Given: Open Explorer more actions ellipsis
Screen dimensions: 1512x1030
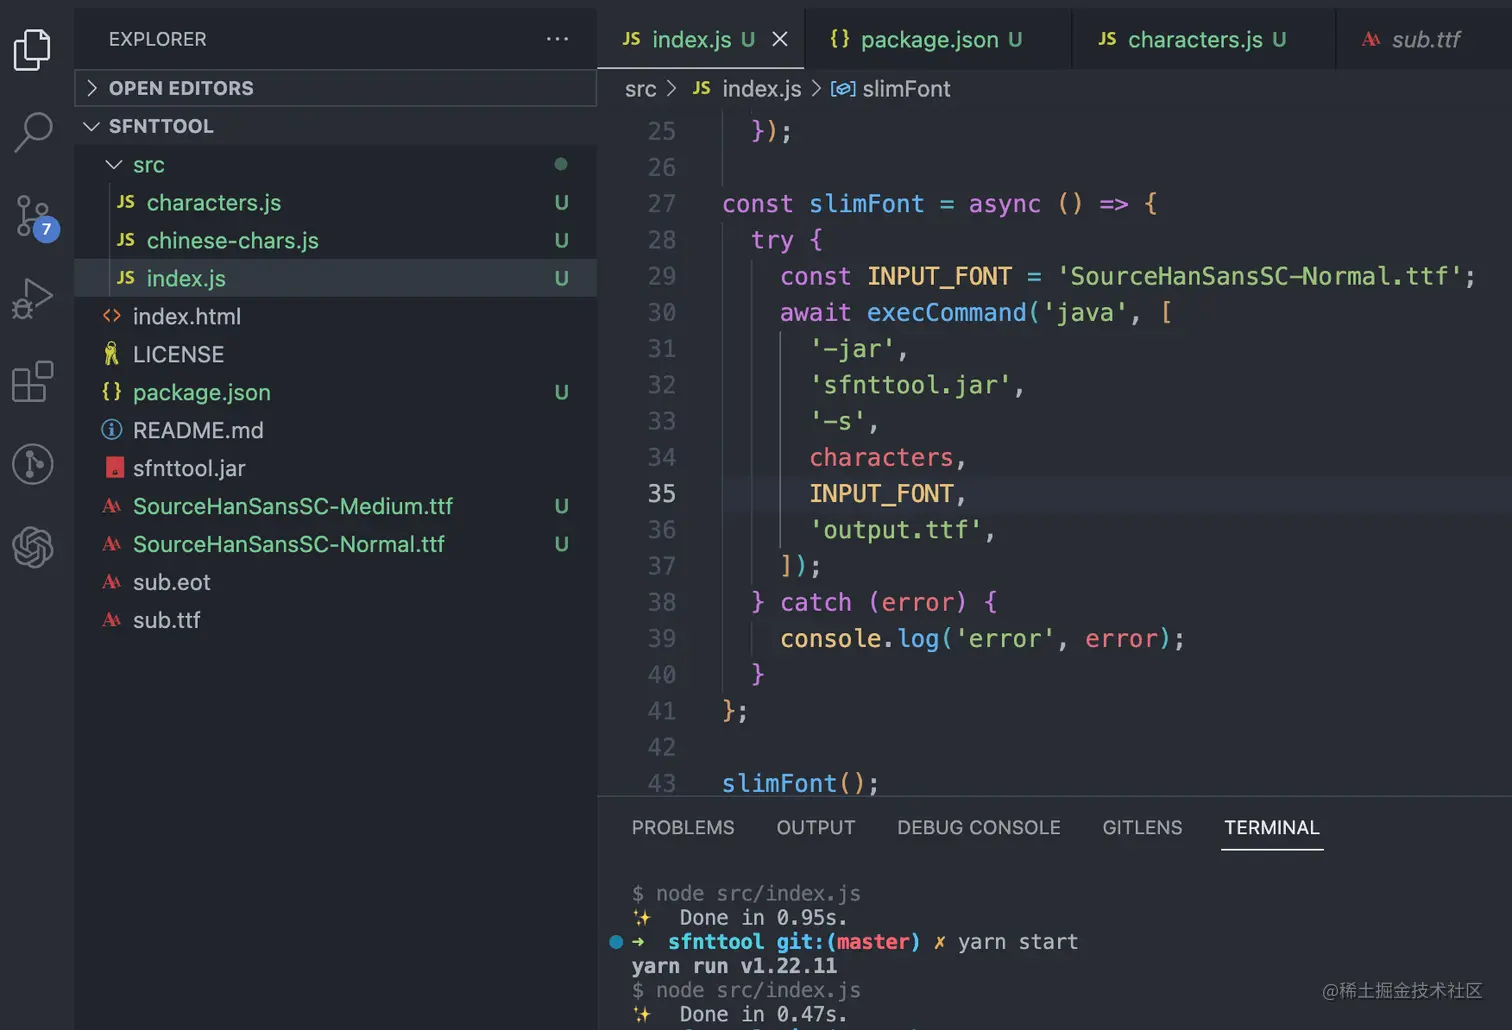Looking at the screenshot, I should tap(557, 39).
